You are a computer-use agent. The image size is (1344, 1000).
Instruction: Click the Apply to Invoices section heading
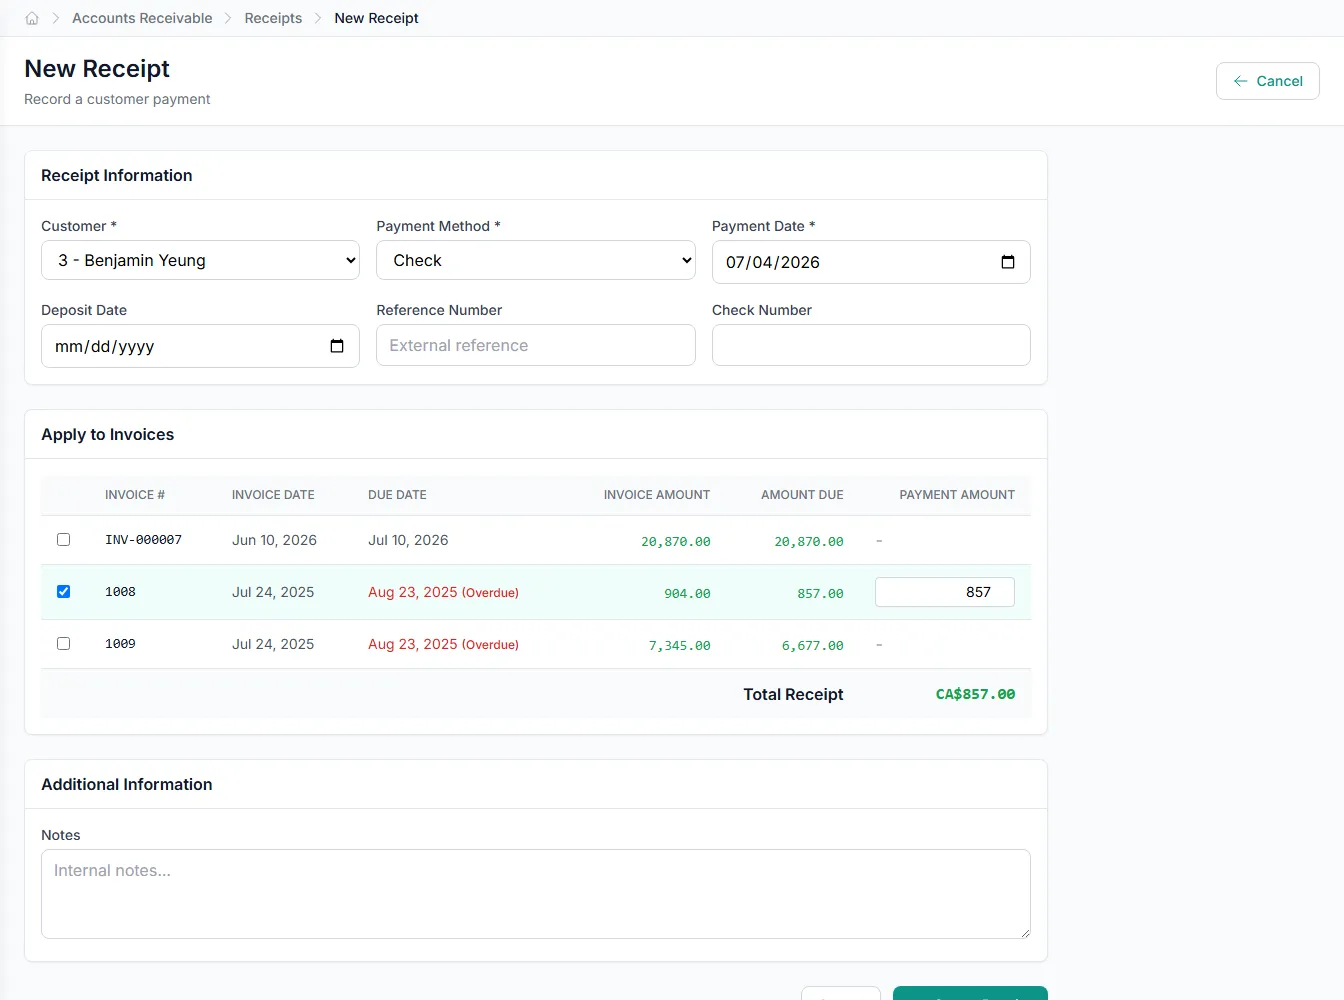coord(108,434)
